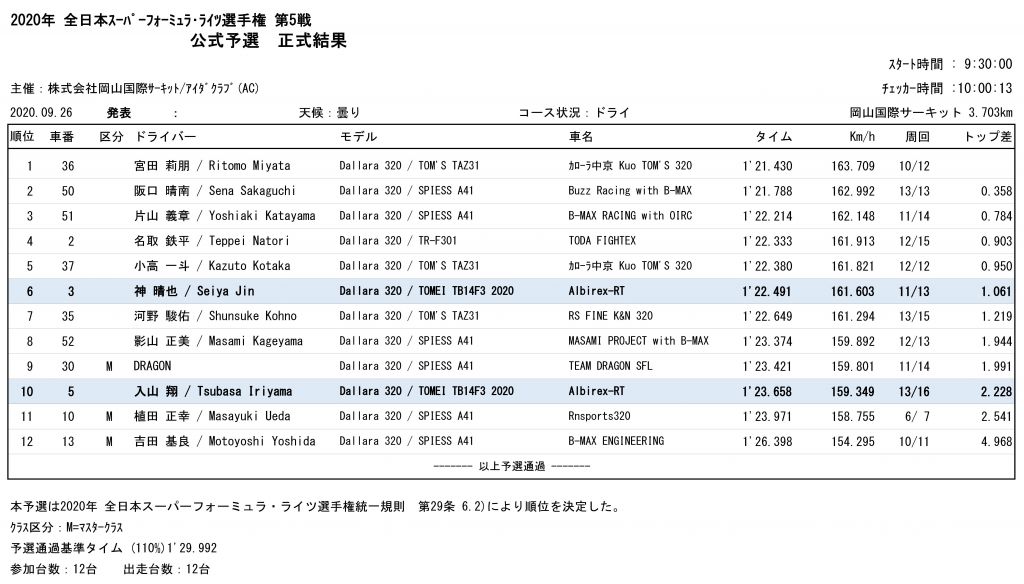Select highlighted driver Tsubasa Iriyama

point(213,391)
